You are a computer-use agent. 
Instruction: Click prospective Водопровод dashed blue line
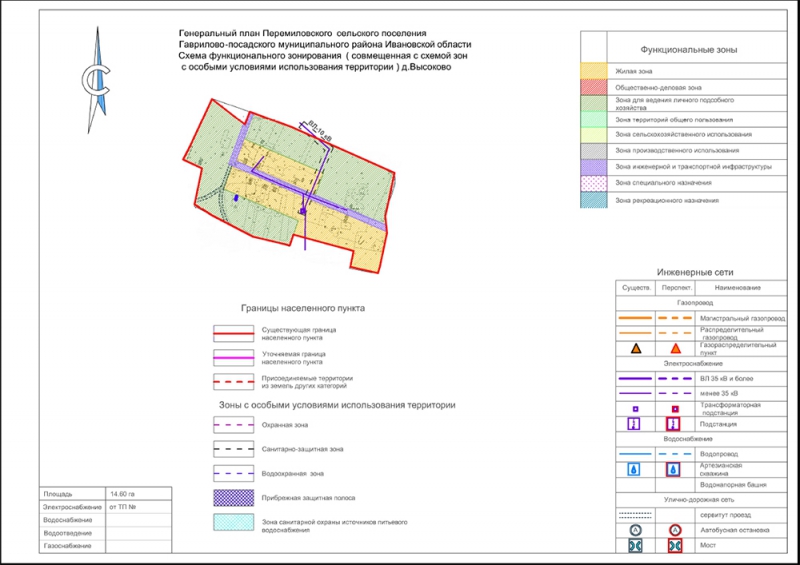pyautogui.click(x=675, y=454)
